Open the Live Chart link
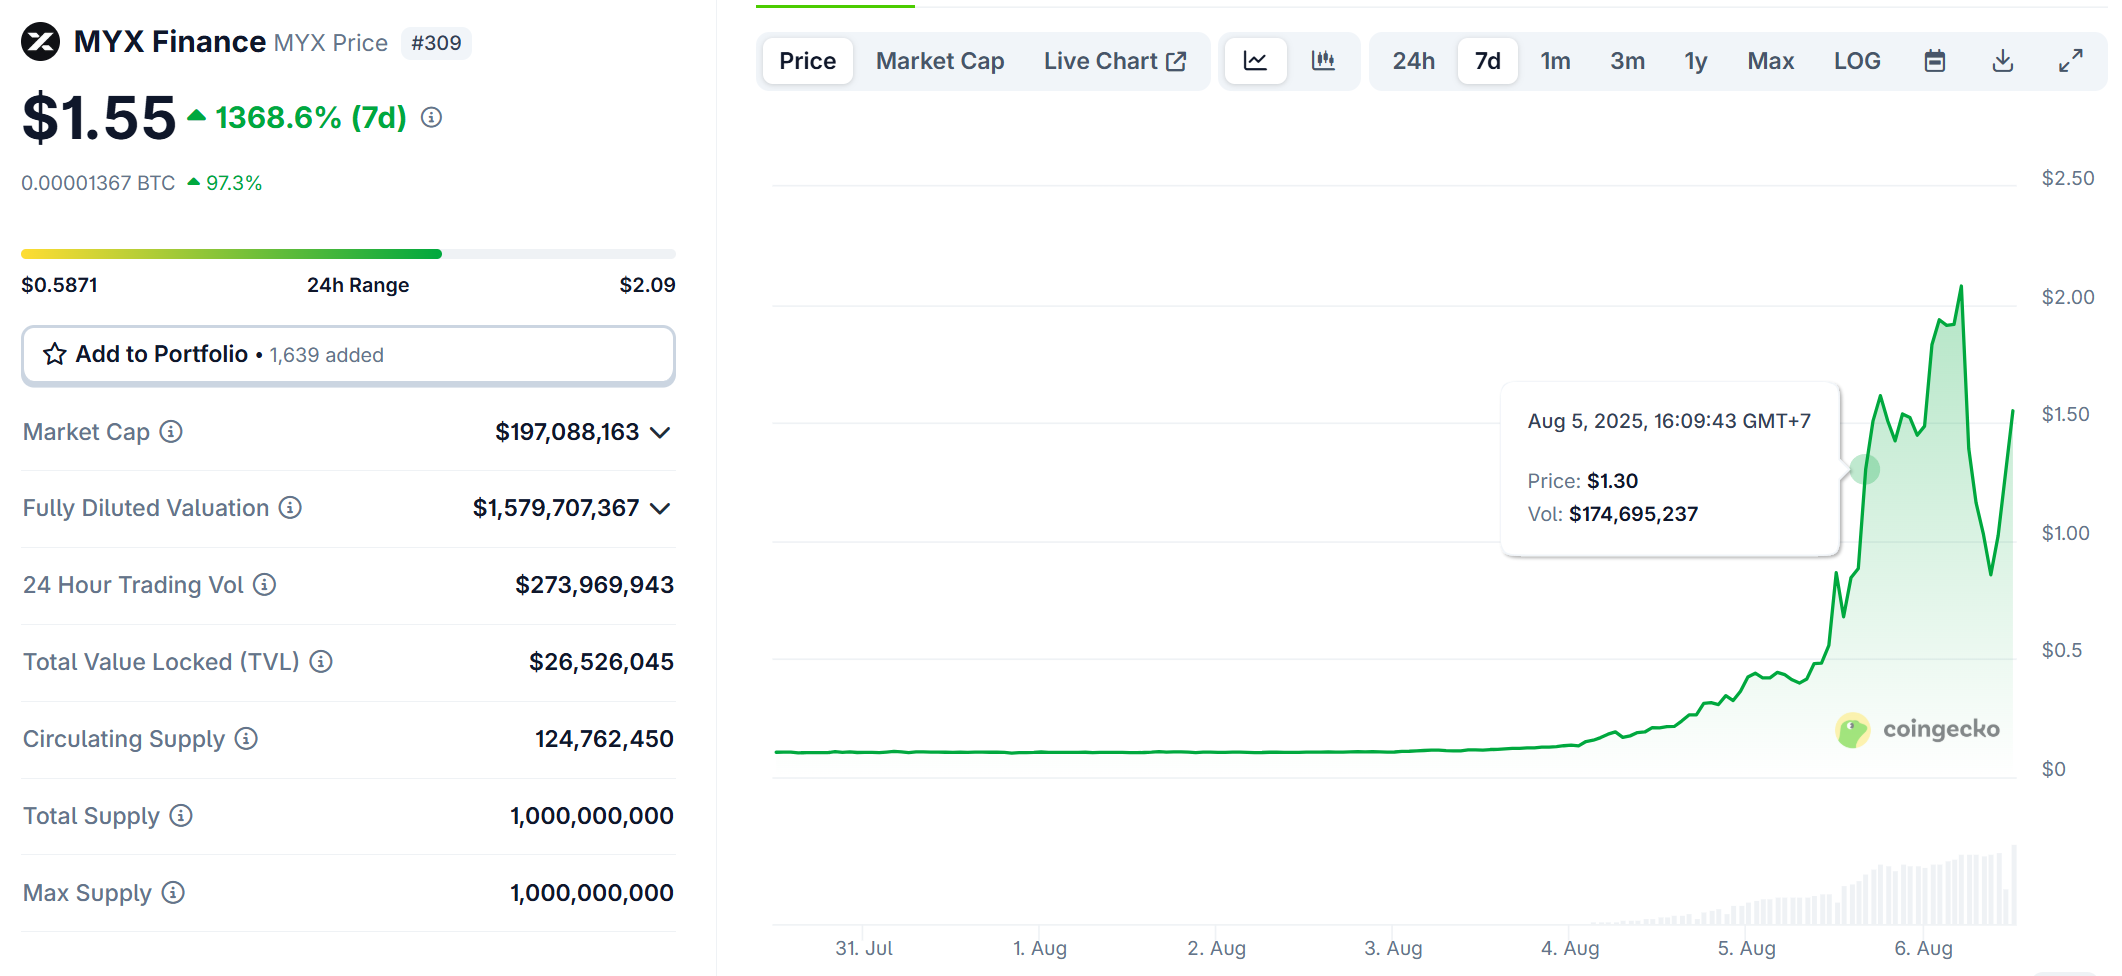Viewport: 2122px width, 976px height. coord(1115,61)
